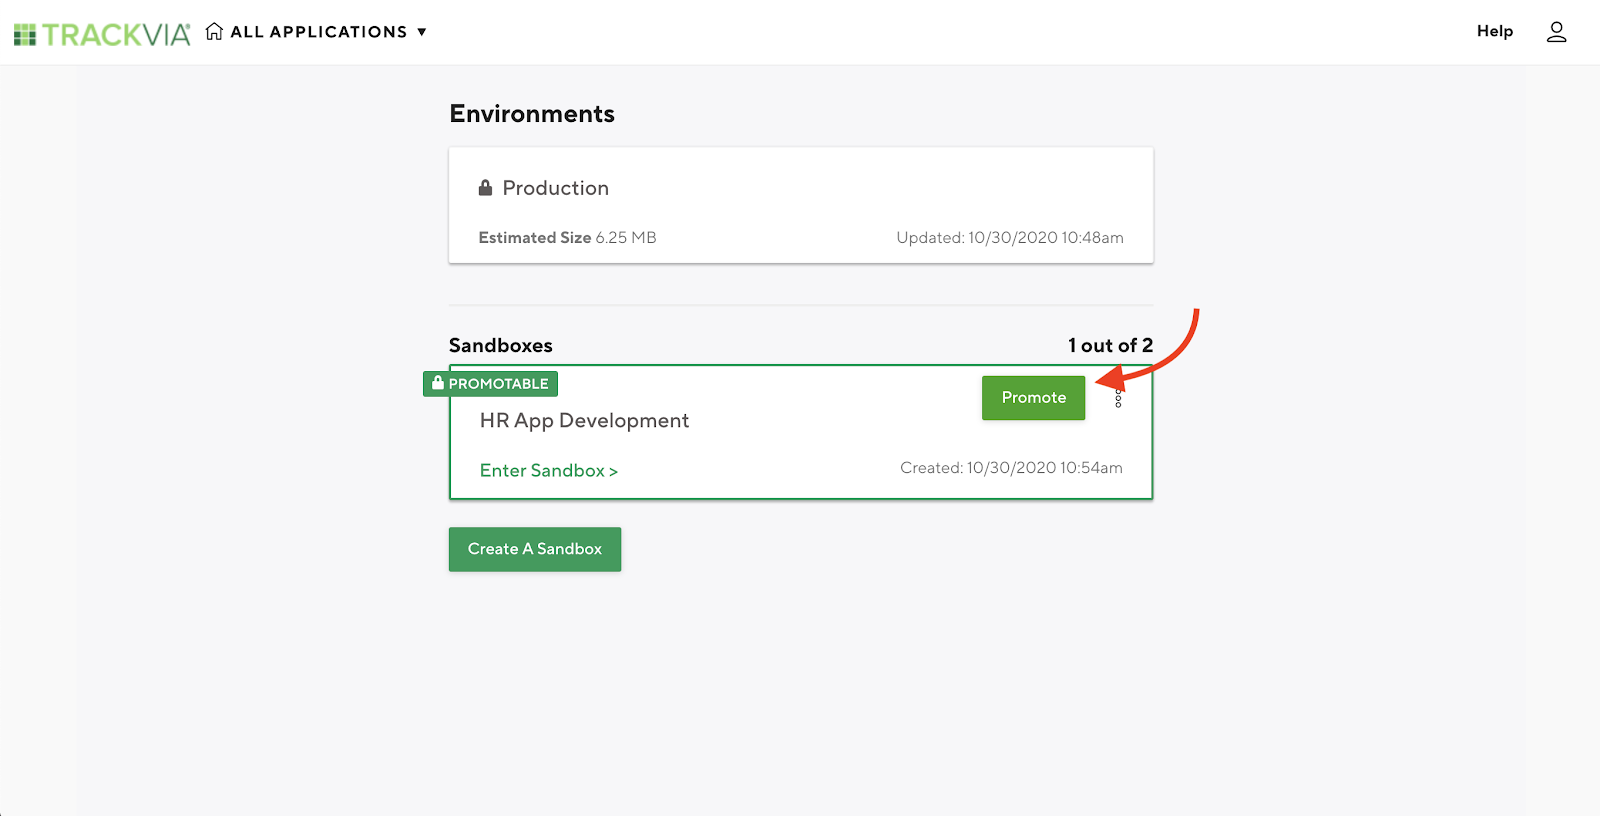Click the TrackVia logo
The image size is (1600, 816).
click(102, 34)
